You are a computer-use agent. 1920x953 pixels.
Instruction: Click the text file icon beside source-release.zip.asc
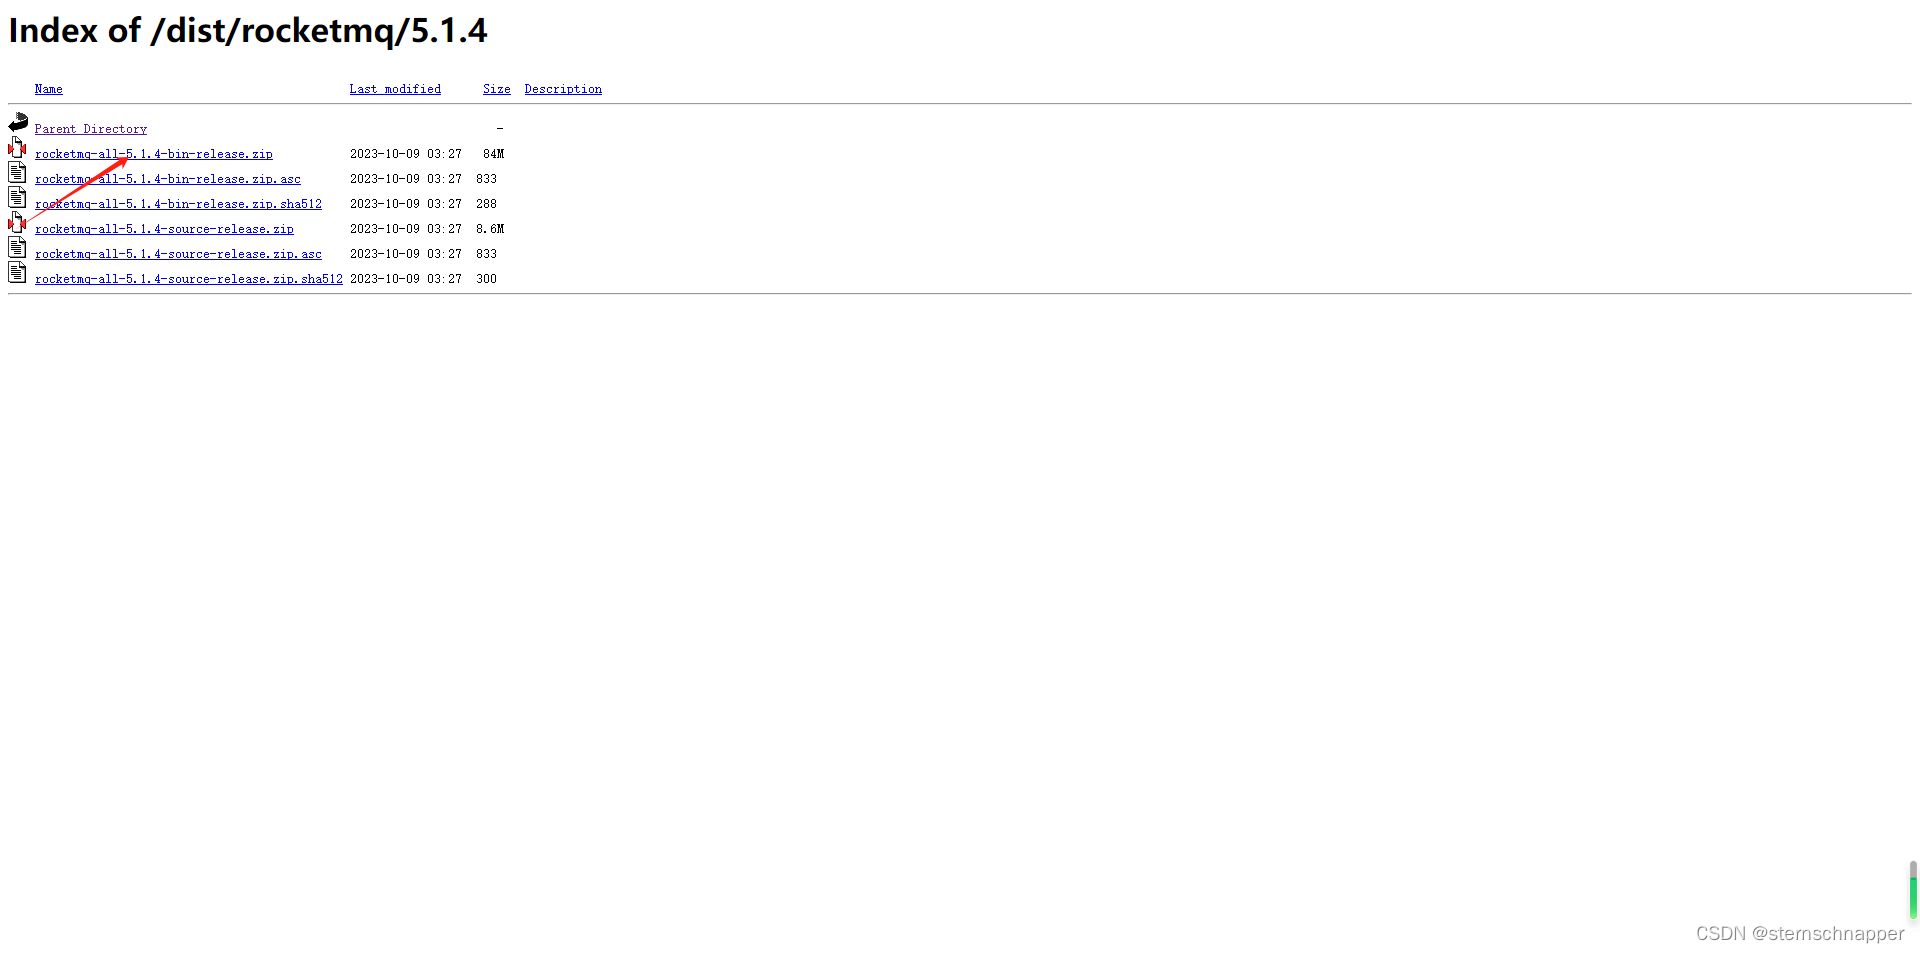(17, 248)
